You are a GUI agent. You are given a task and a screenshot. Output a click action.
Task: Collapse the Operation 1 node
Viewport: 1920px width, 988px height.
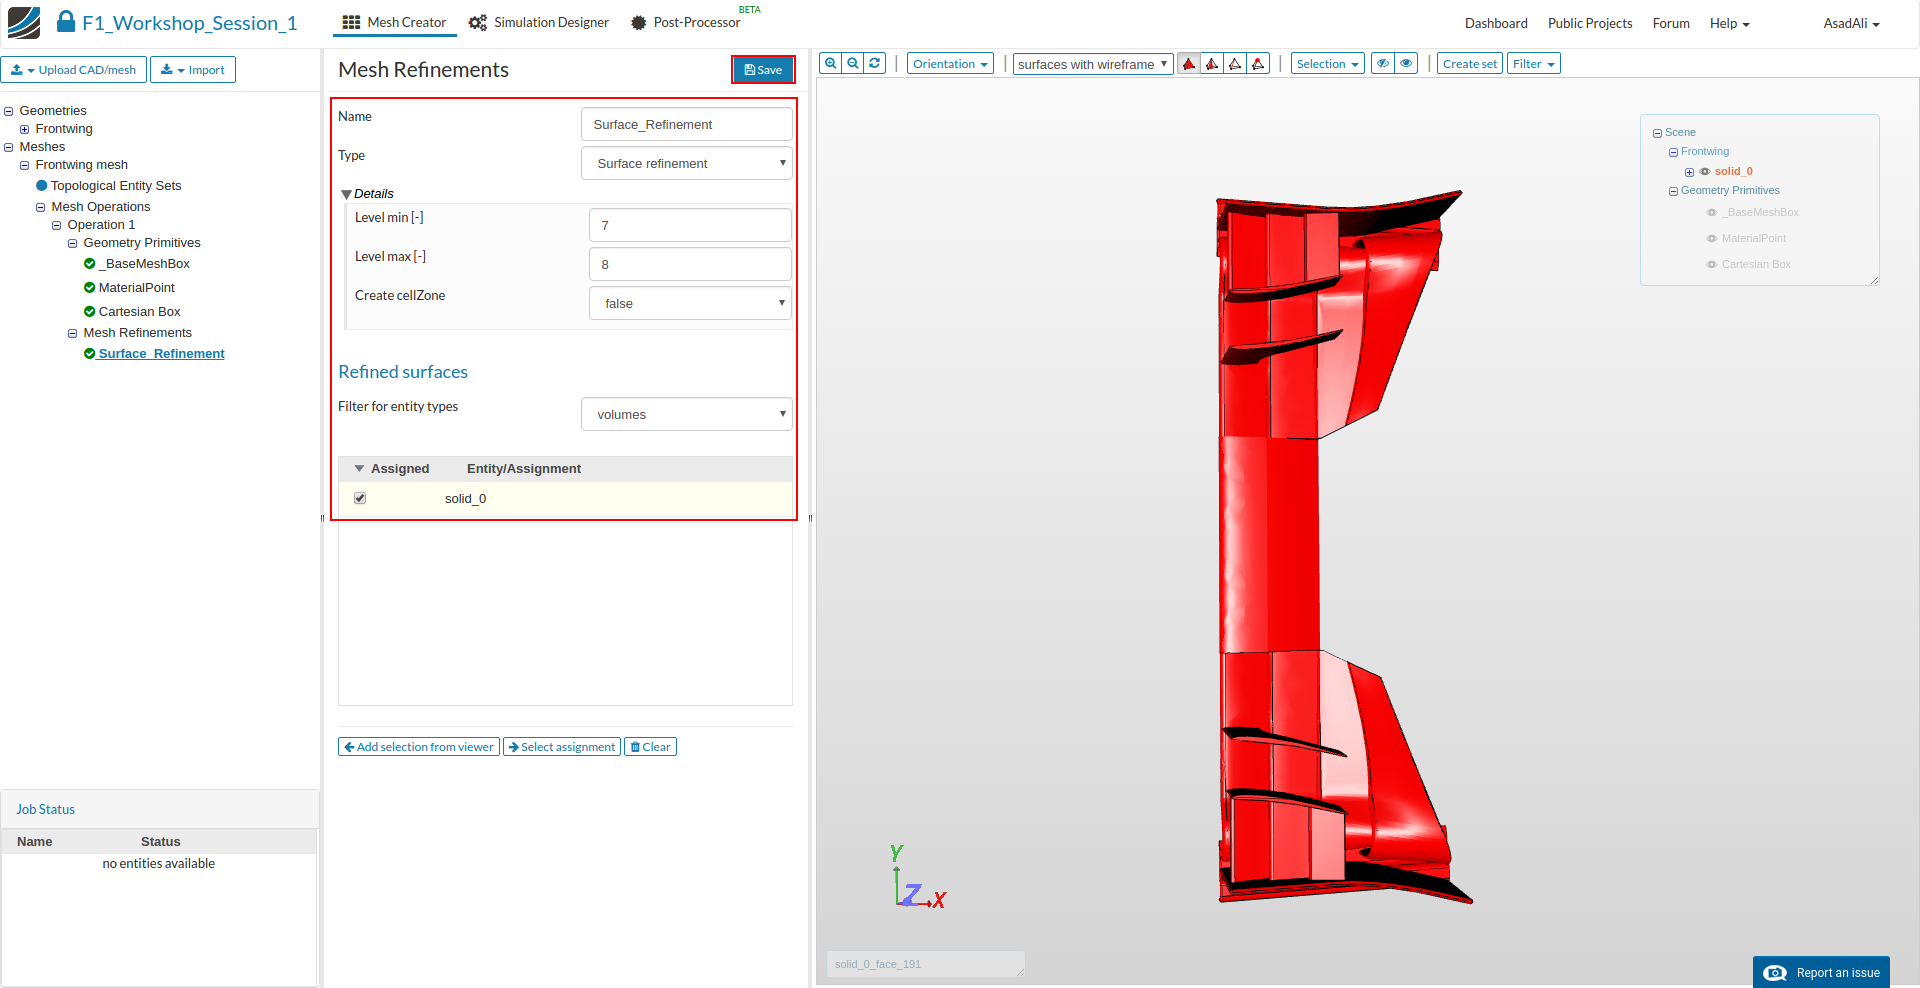pos(57,225)
